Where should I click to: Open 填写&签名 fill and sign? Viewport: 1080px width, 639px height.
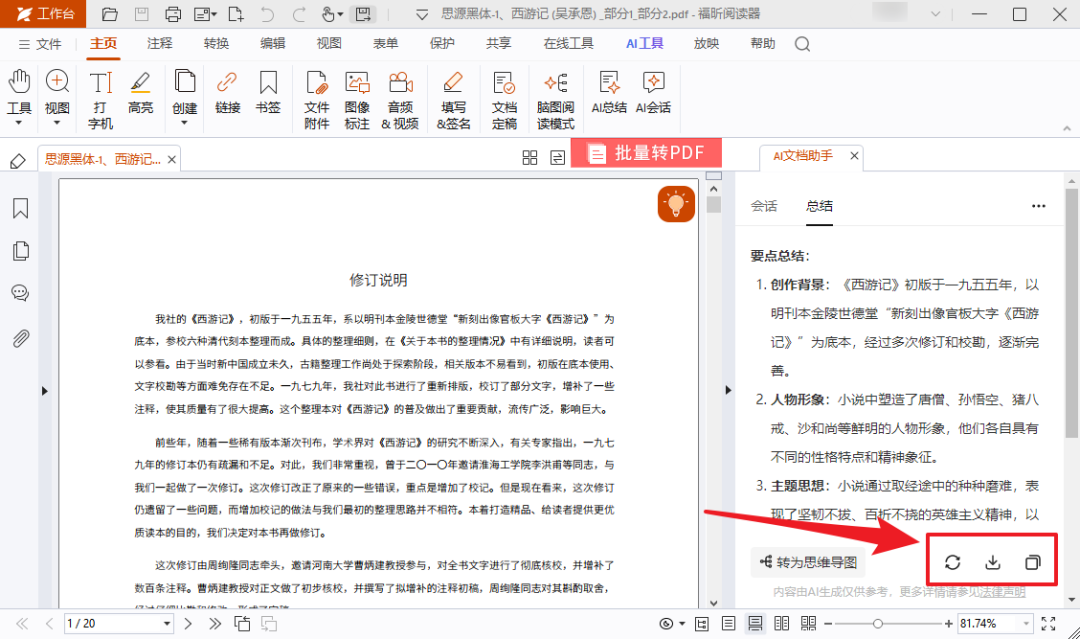453,100
